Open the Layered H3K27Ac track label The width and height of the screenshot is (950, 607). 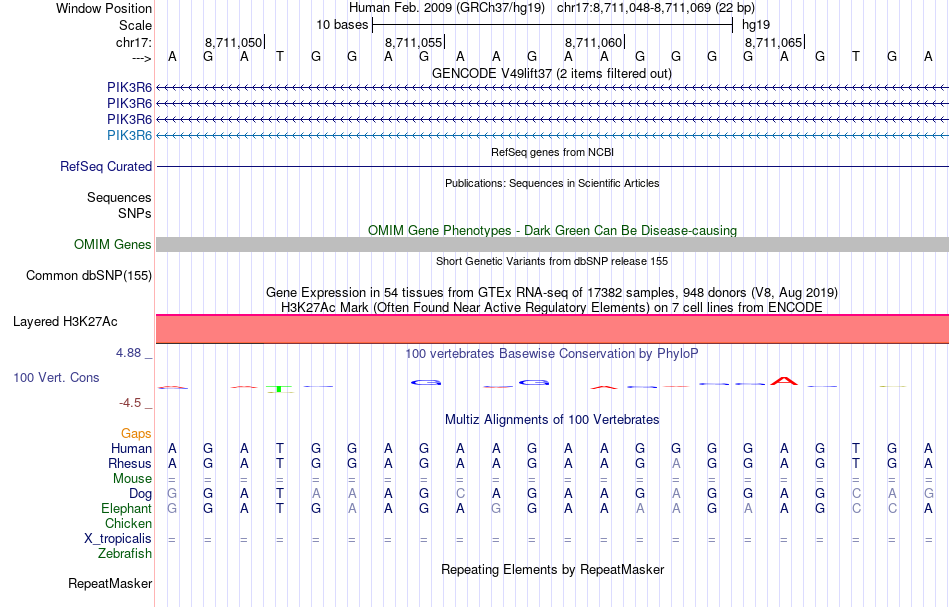[65, 322]
